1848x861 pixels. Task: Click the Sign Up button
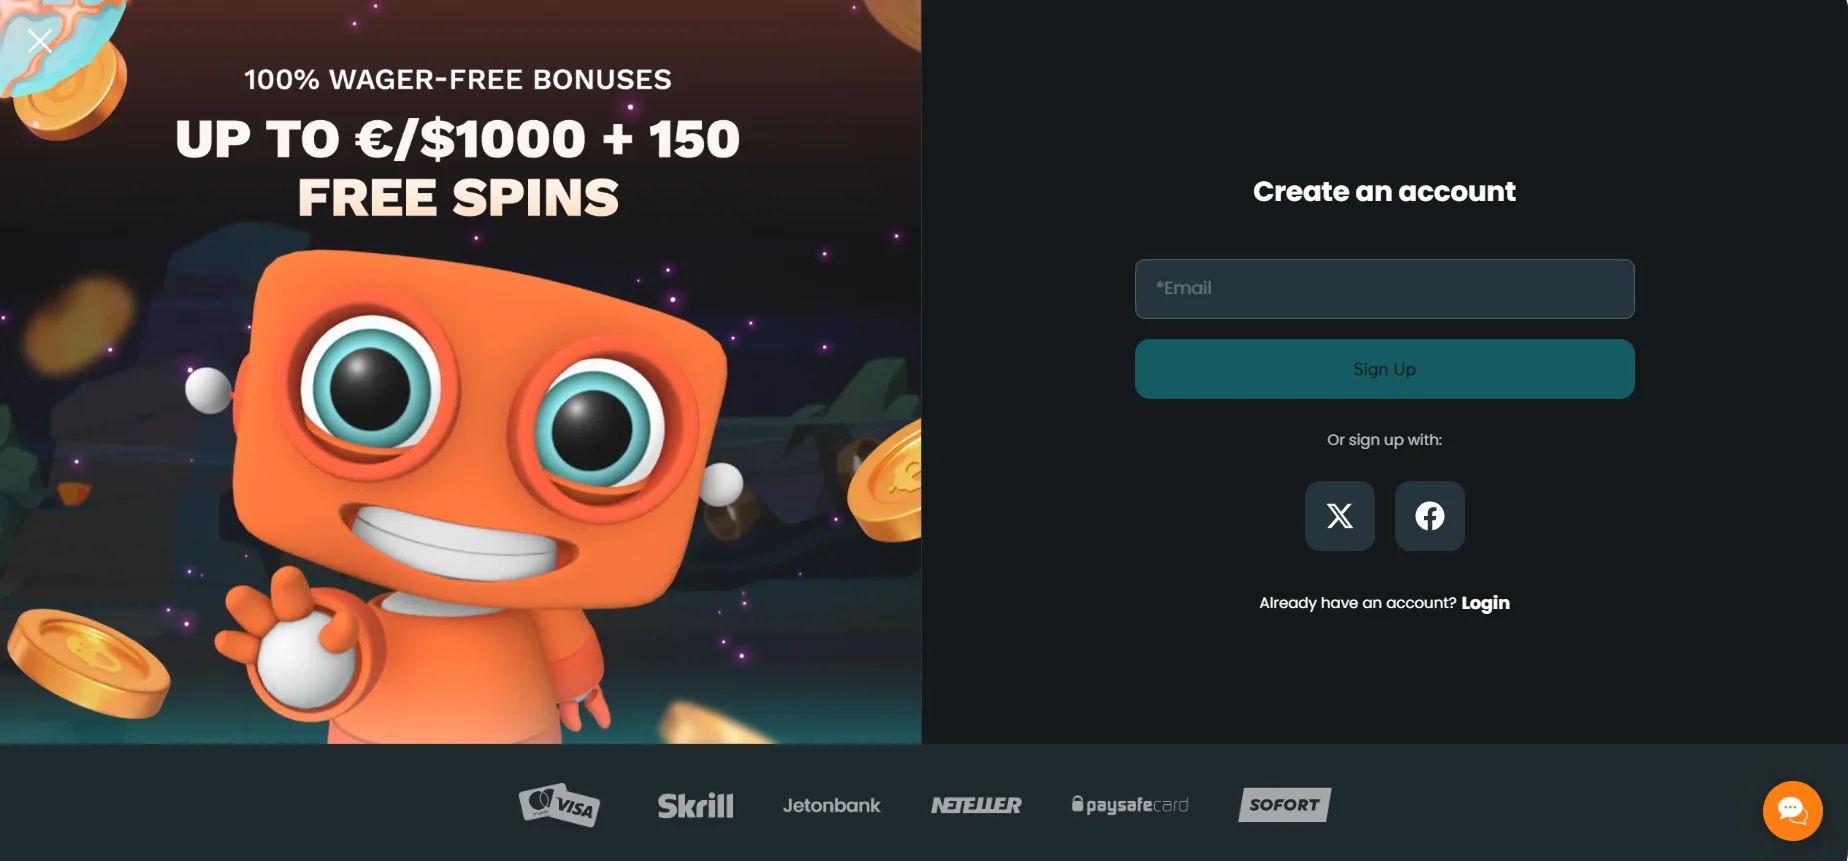pyautogui.click(x=1384, y=369)
